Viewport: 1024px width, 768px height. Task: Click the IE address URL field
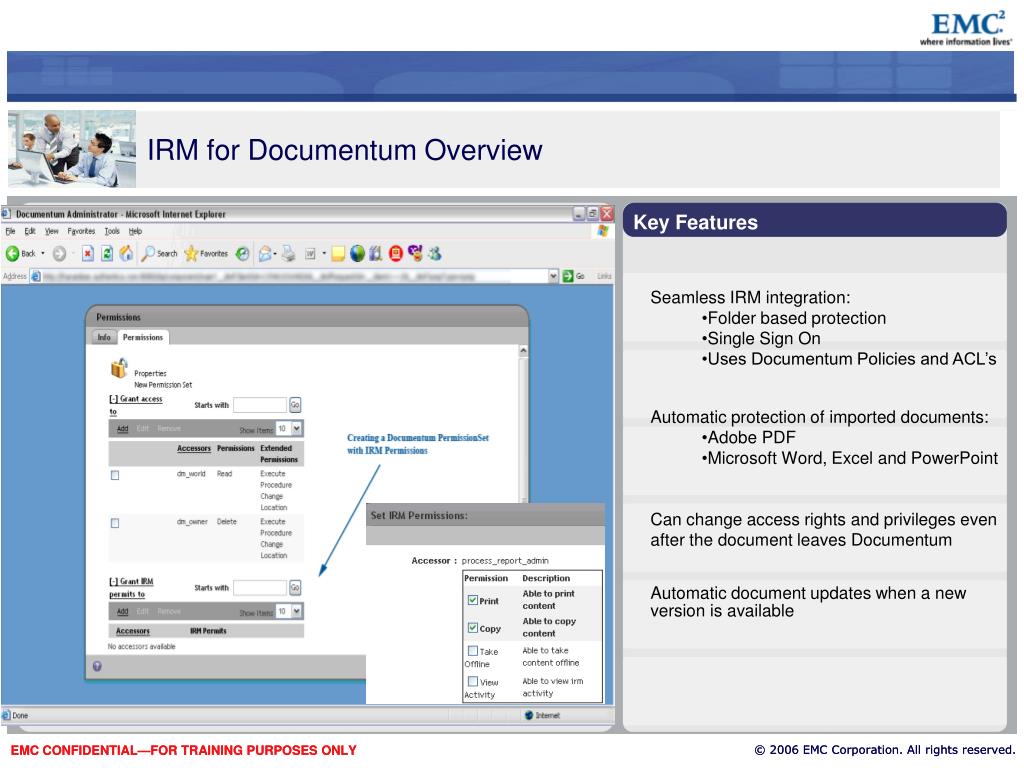(295, 276)
